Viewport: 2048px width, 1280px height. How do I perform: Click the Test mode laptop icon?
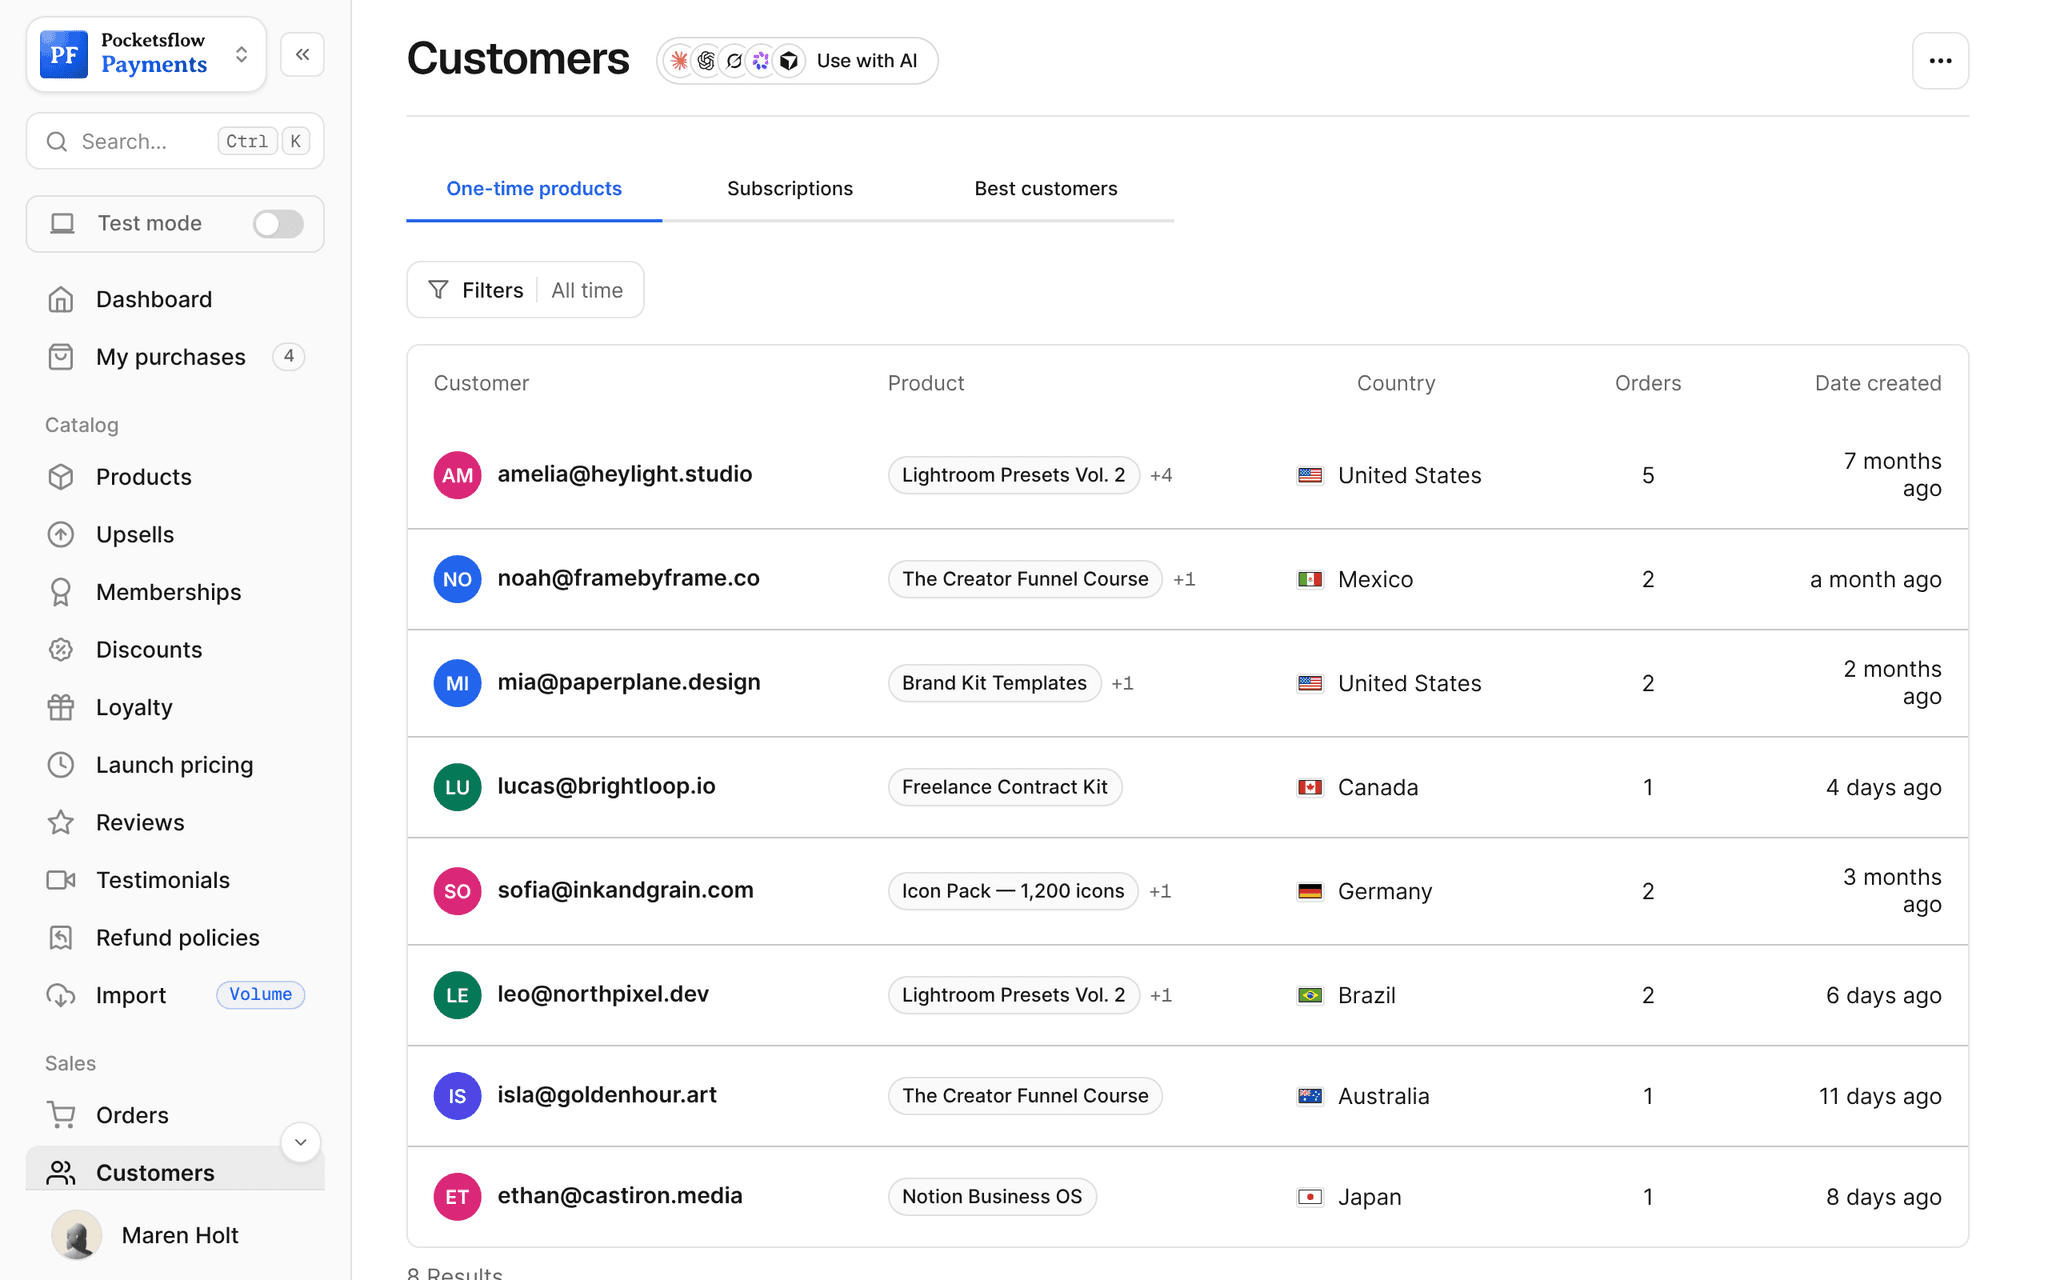tap(62, 223)
